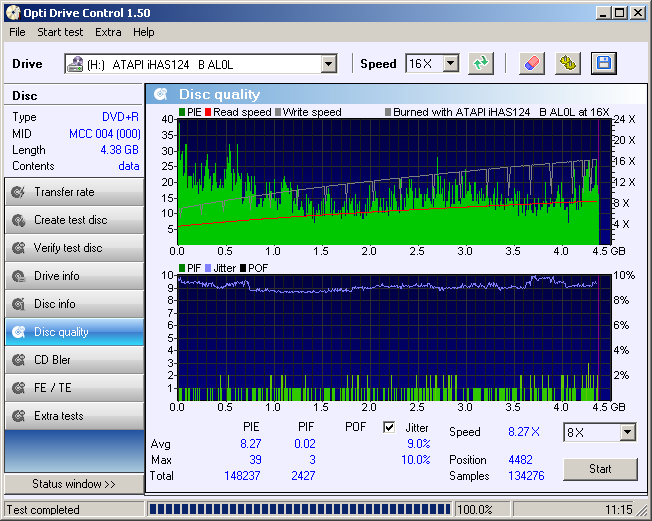Click the PIF Avg value 0.02
Viewport: 652px width, 521px height.
tap(305, 444)
